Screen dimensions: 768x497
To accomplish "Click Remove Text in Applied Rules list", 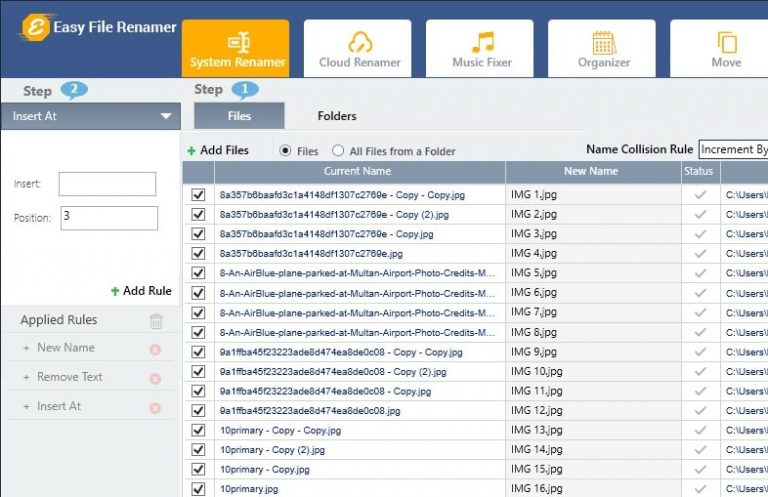I will pyautogui.click(x=70, y=377).
